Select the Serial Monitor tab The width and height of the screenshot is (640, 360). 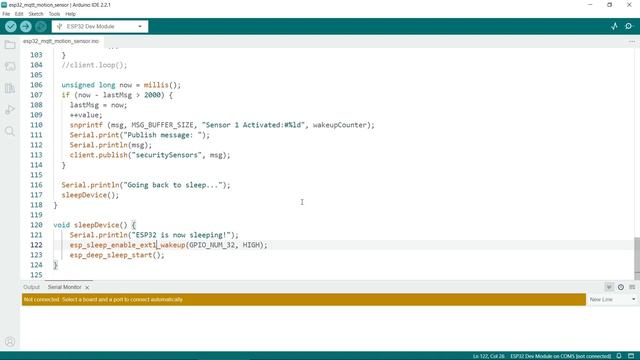pyautogui.click(x=64, y=287)
